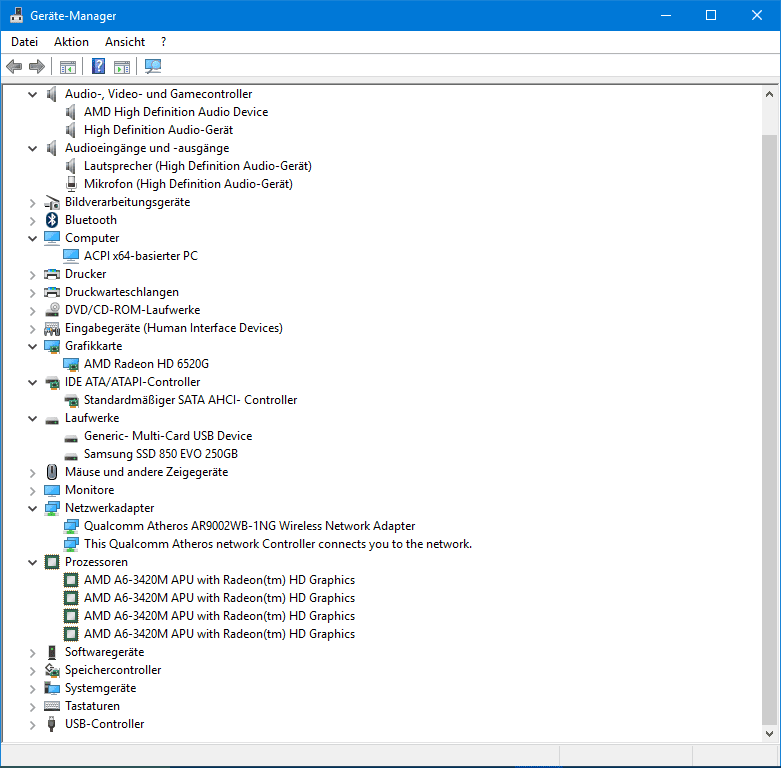Click the scrollbar up arrow
Viewport: 781px width, 768px height.
[769, 94]
